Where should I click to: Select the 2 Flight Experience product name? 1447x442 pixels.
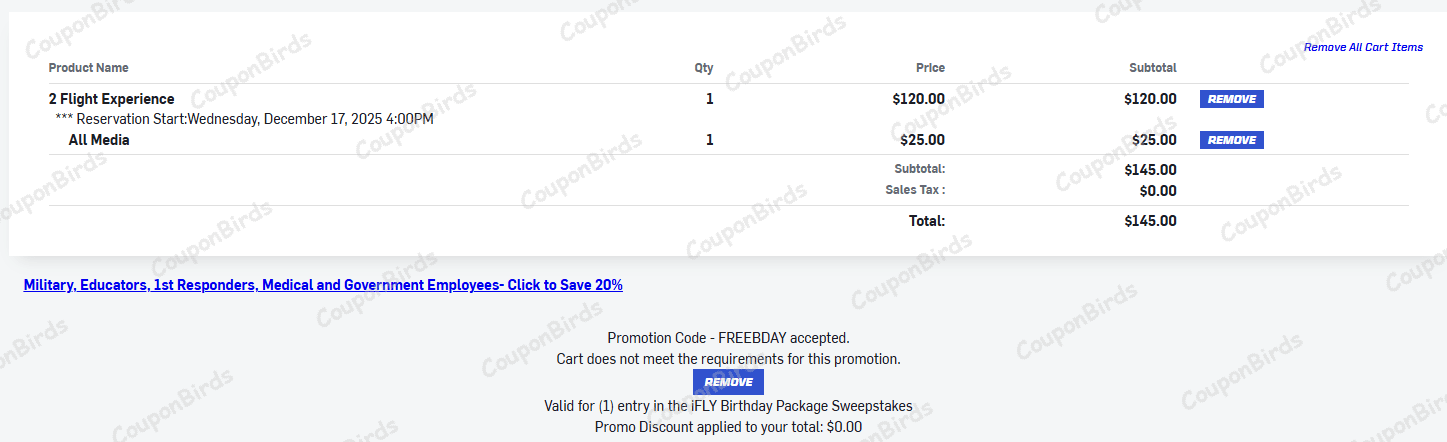112,99
